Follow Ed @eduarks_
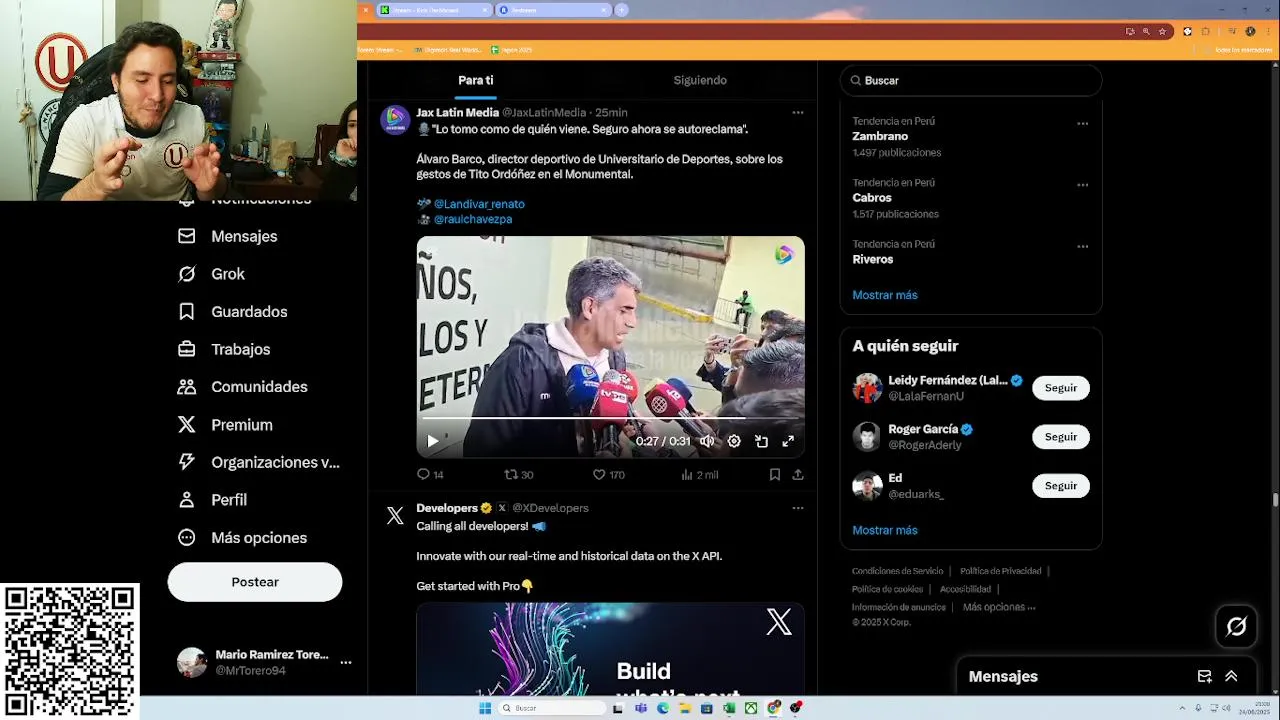This screenshot has height=720, width=1280. (x=1061, y=486)
